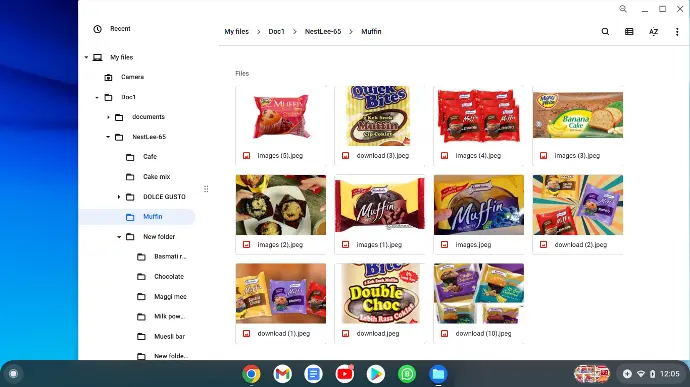Select the Banana Cake image thumbnail
690x387 pixels.
click(578, 115)
